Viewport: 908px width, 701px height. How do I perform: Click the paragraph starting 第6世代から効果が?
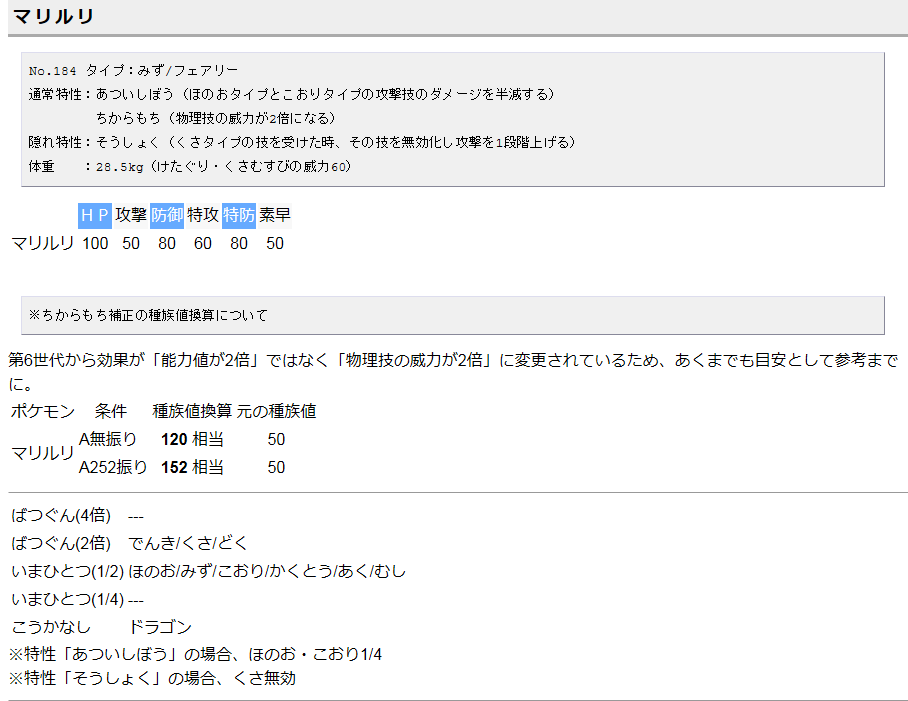coord(453,372)
